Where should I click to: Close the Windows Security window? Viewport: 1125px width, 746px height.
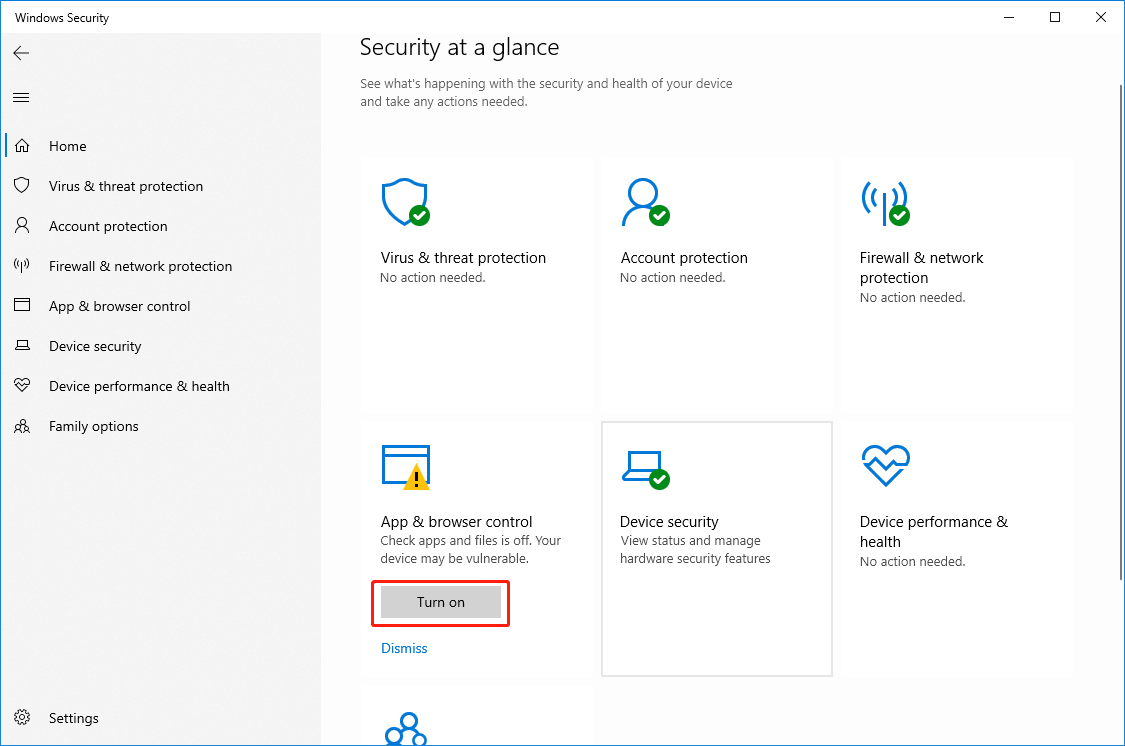[1101, 17]
